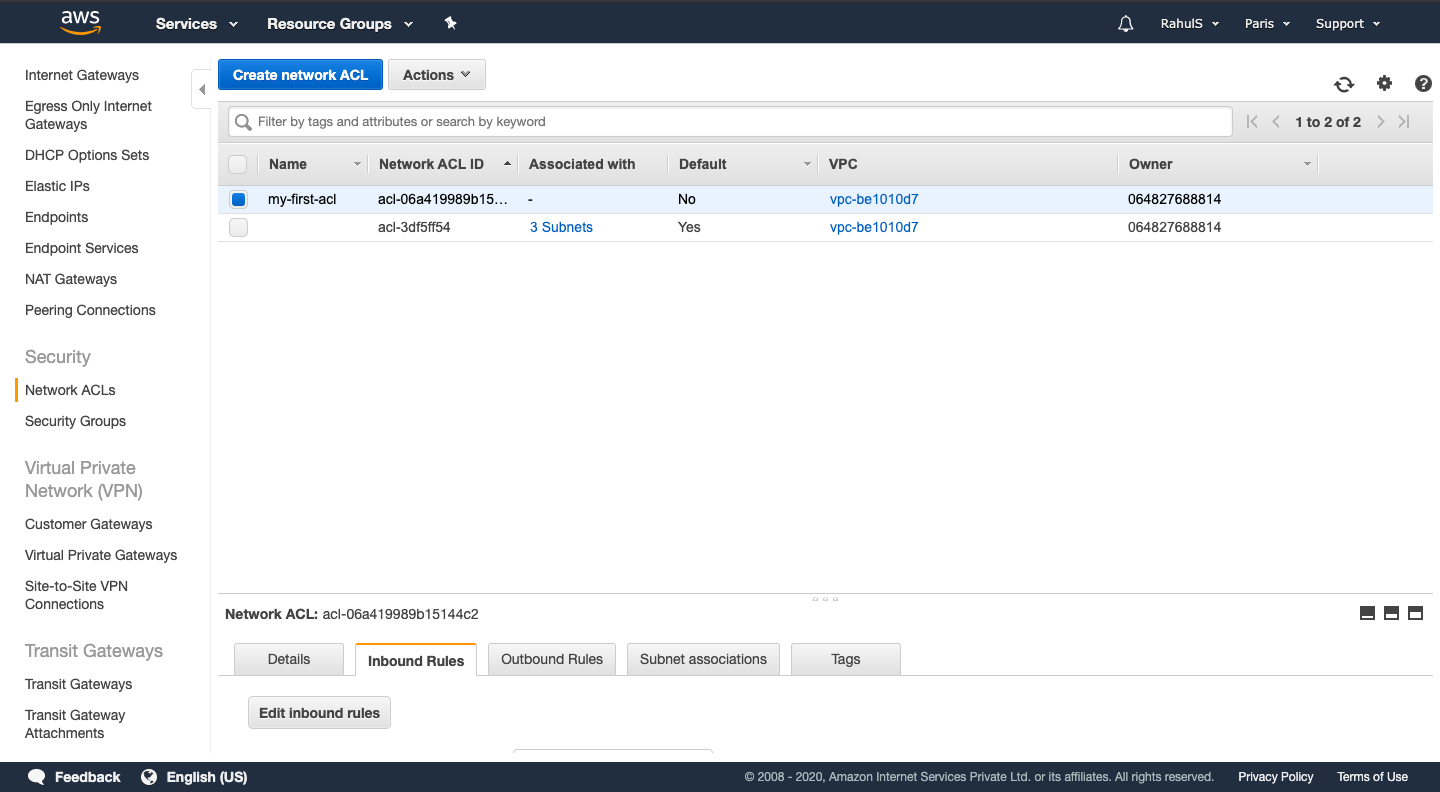The height and width of the screenshot is (792, 1440).
Task: Open help via question mark icon
Action: click(1423, 84)
